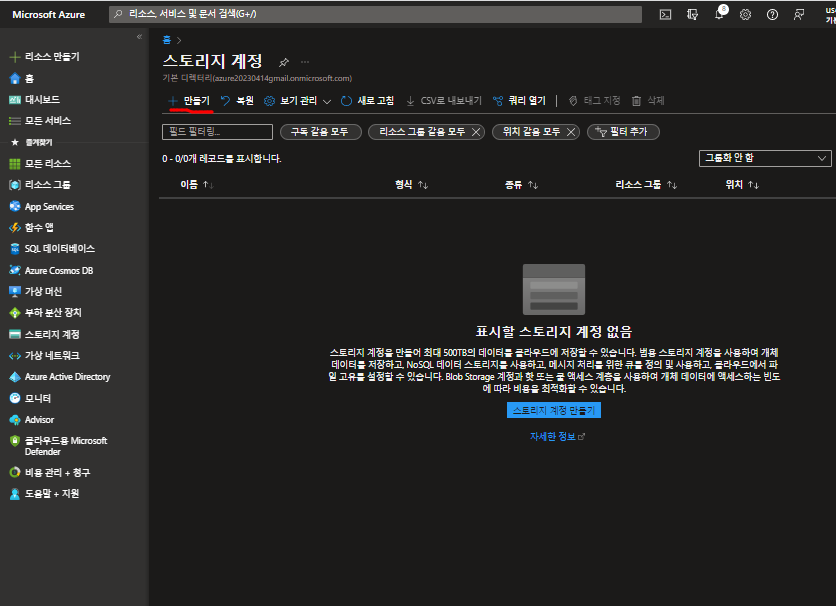Open 리소스 그룹 in the sidebar
The image size is (836, 606).
[40, 185]
